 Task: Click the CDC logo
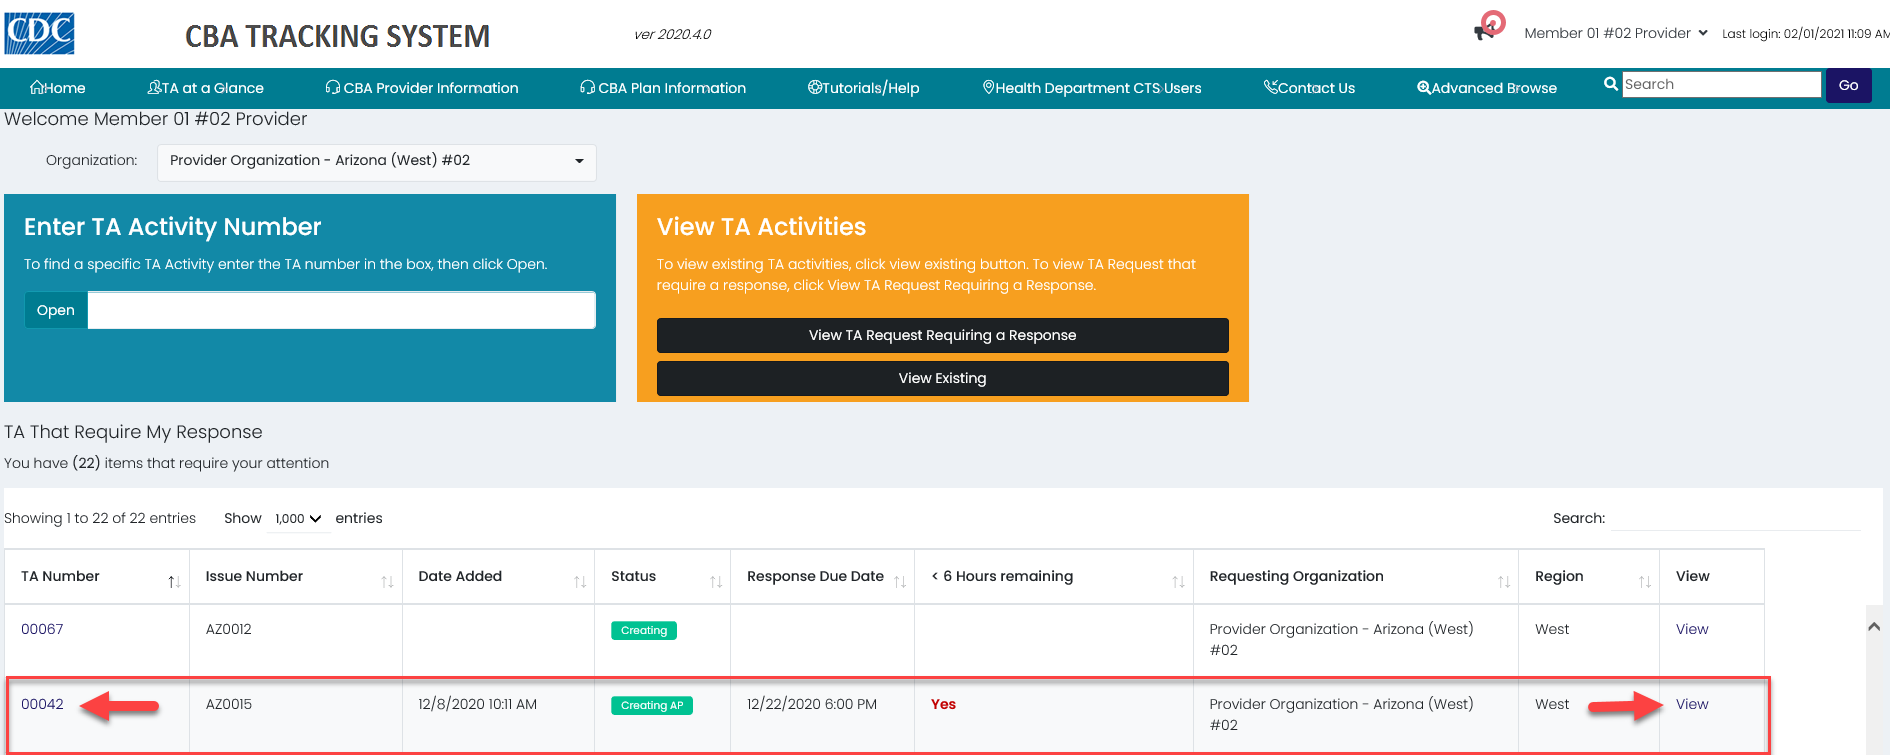pos(40,33)
